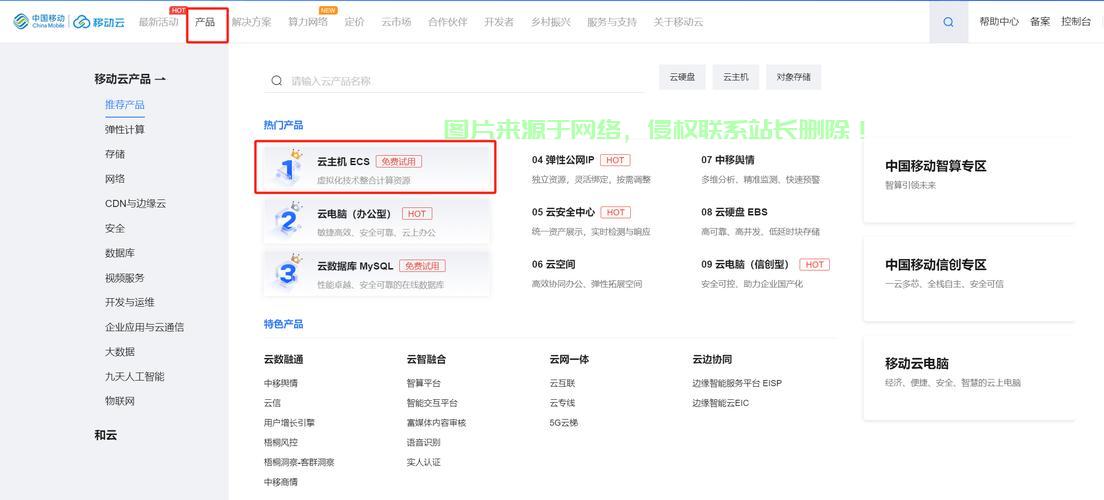Click the search magnifier icon in header
The image size is (1104, 500).
pos(948,22)
